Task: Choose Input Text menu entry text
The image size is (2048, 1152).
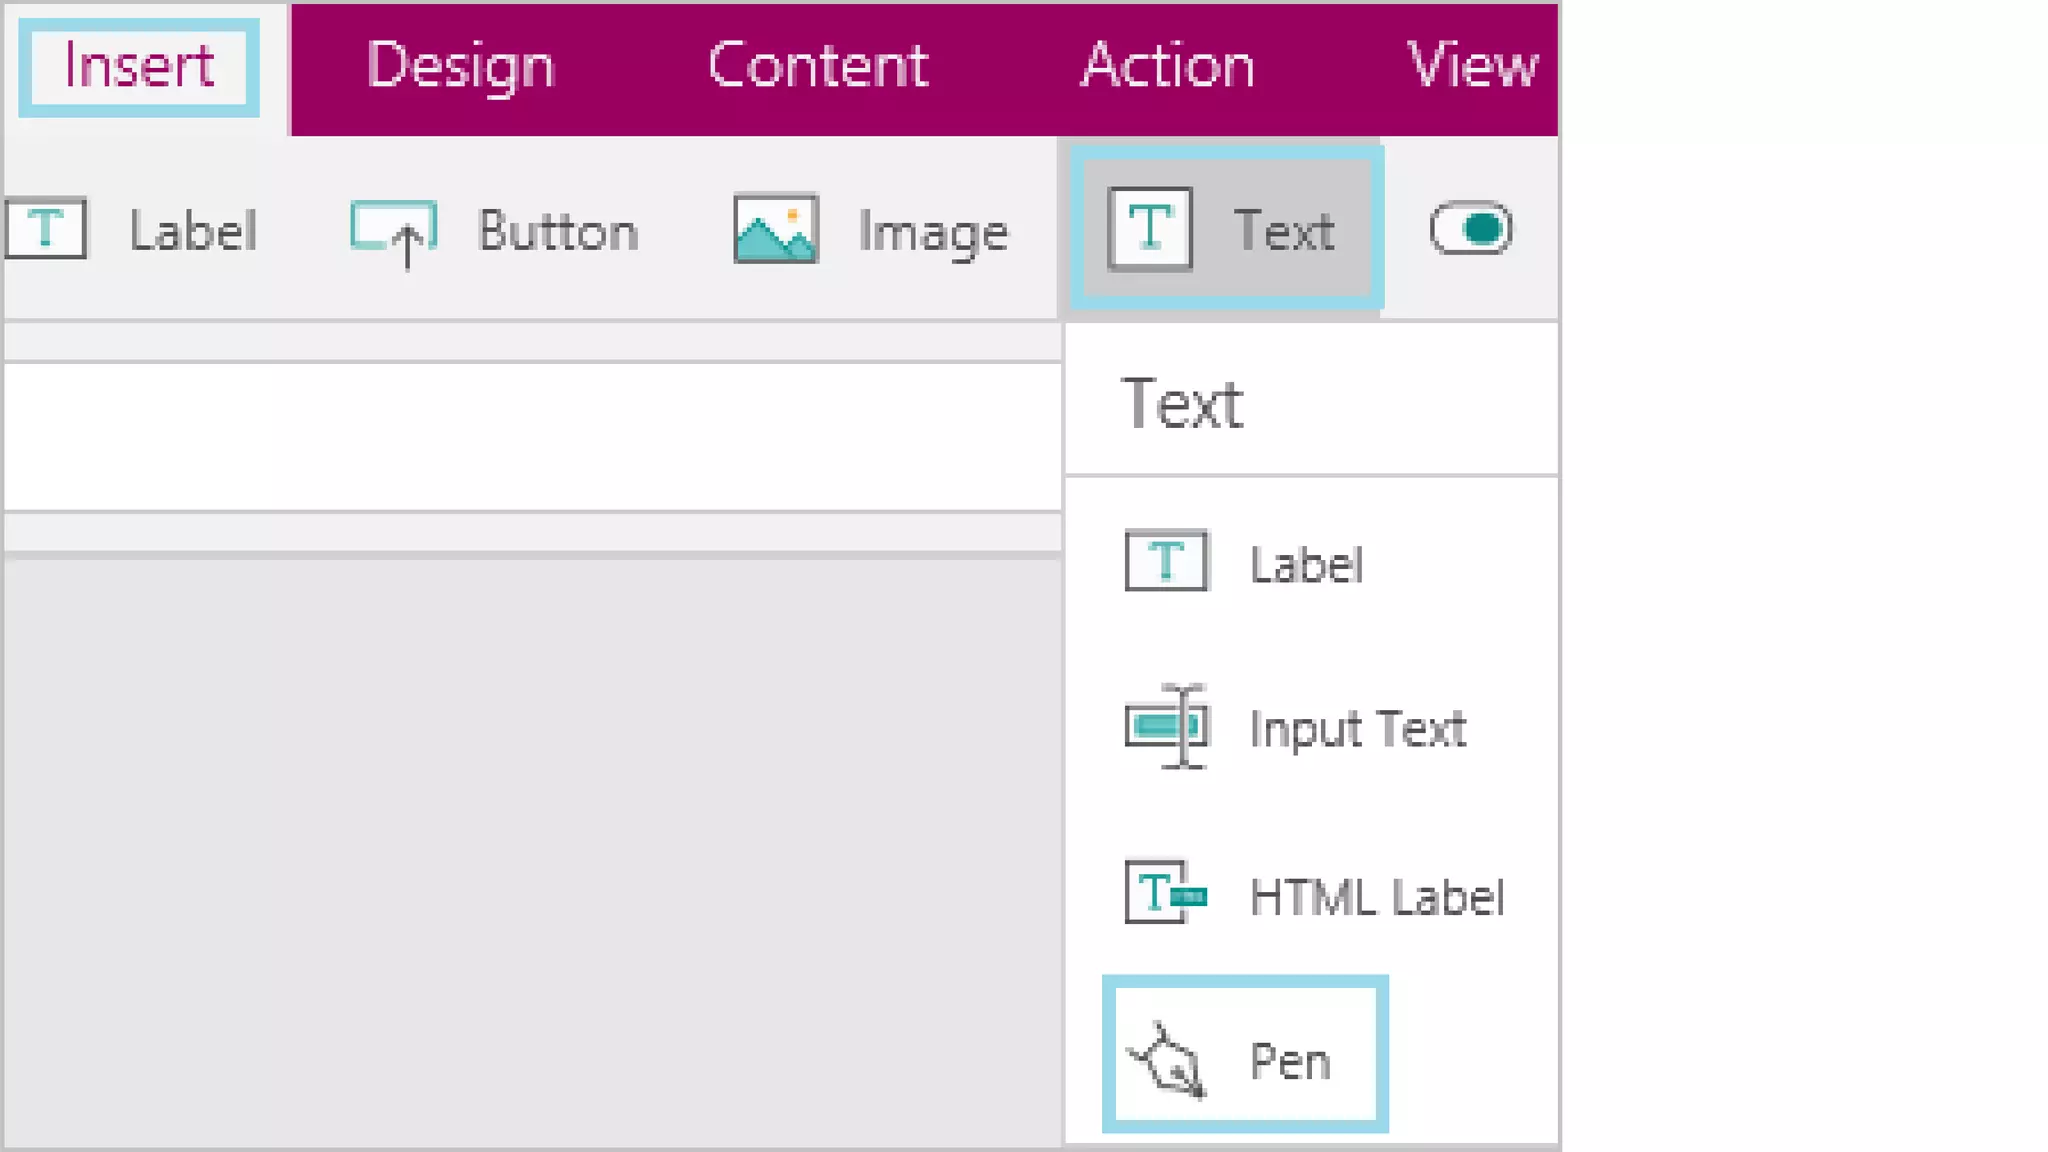Action: 1357,729
